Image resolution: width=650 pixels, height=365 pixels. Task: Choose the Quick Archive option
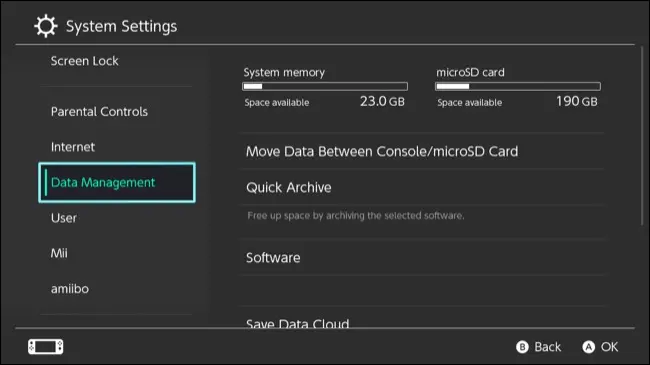[x=422, y=187]
